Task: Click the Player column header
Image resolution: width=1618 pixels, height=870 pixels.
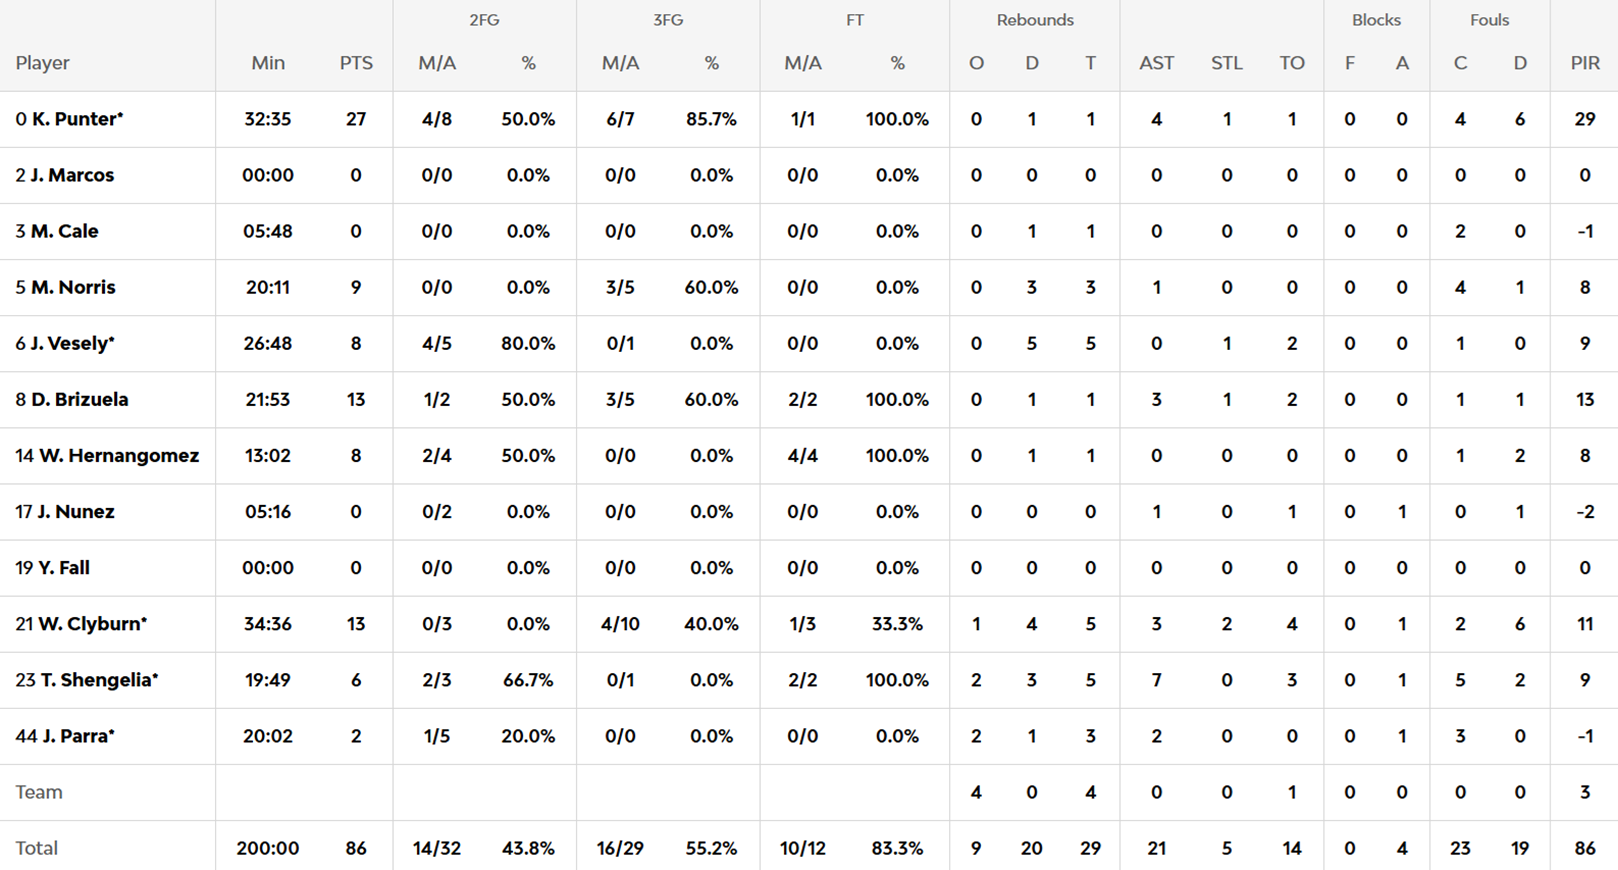Action: (x=42, y=63)
